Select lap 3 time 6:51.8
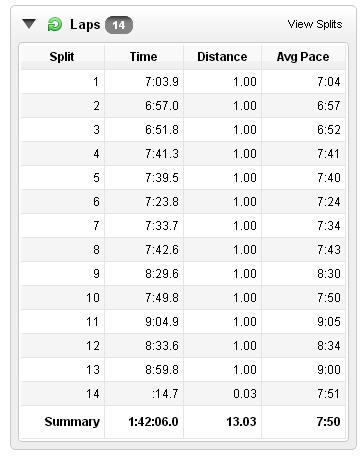The width and height of the screenshot is (361, 457). (162, 130)
